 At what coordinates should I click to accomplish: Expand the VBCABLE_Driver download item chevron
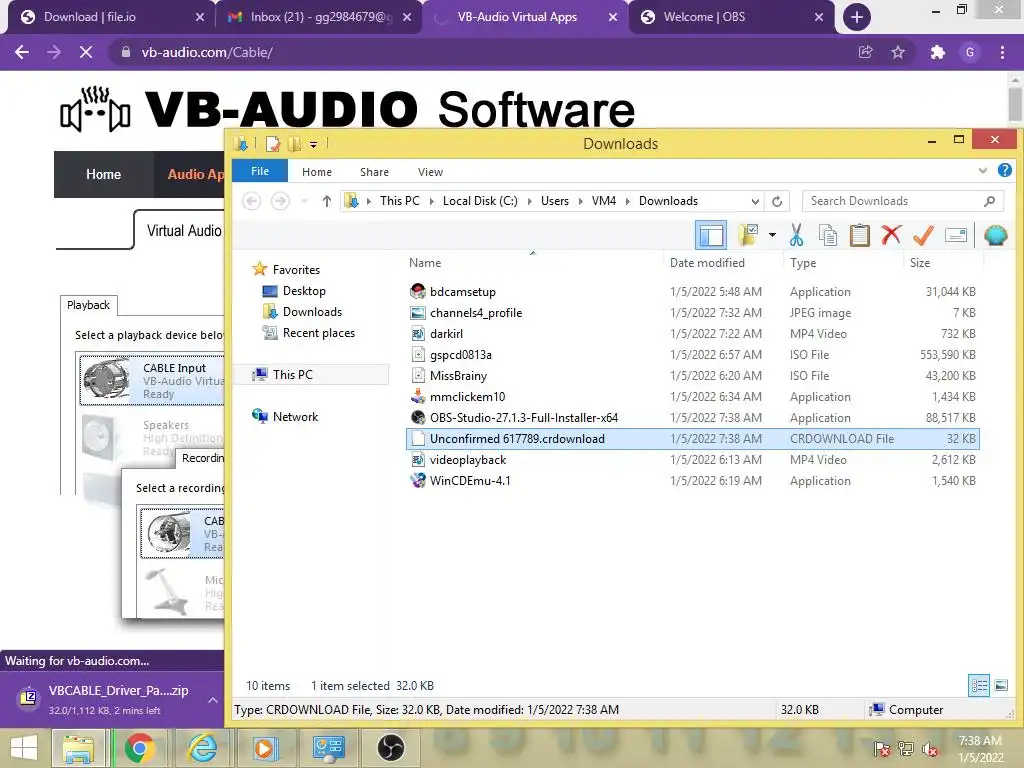(212, 699)
